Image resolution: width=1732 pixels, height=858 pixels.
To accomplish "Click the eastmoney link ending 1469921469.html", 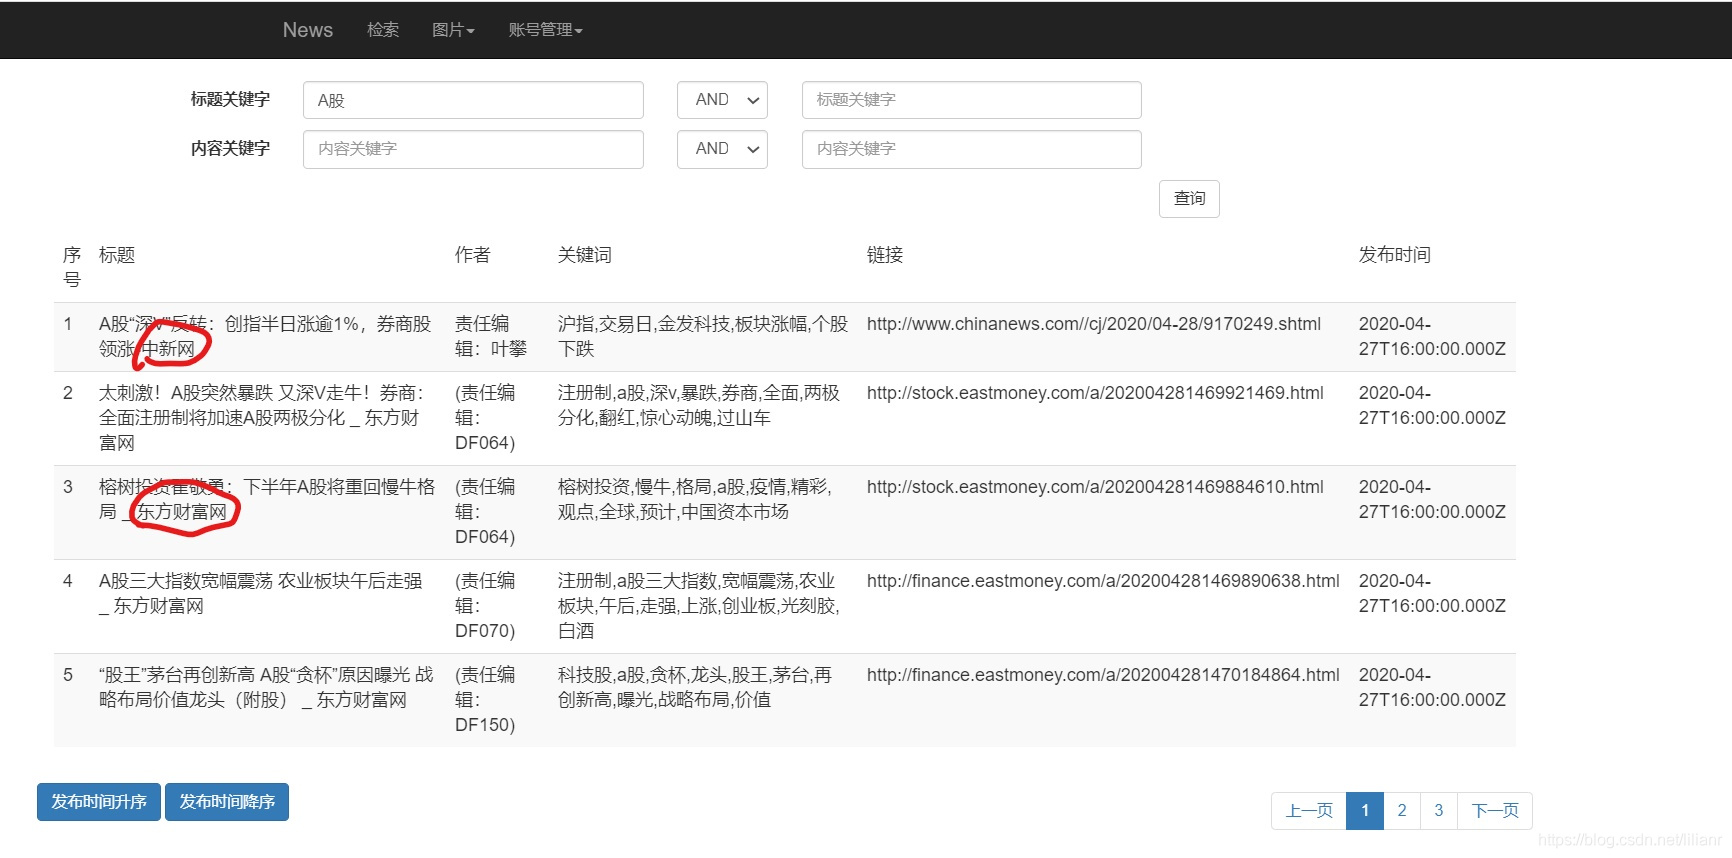I will [1095, 393].
